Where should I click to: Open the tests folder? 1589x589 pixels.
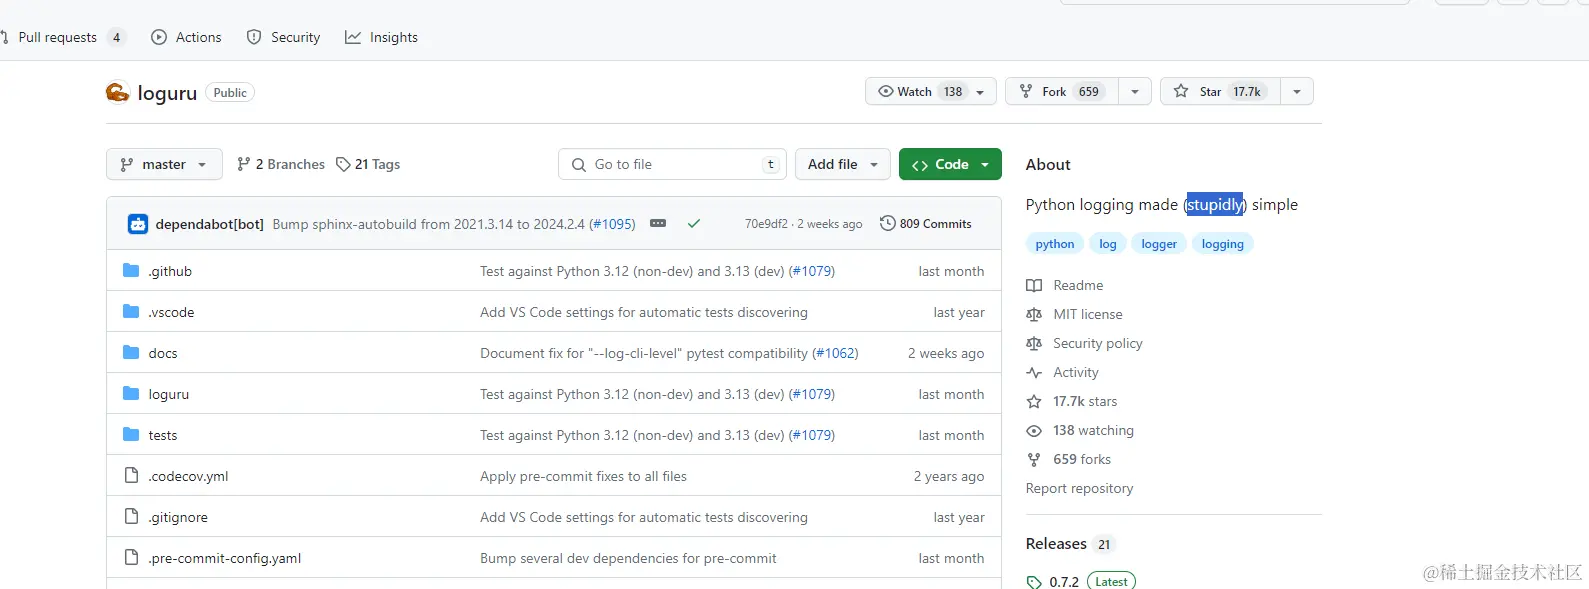coord(163,435)
